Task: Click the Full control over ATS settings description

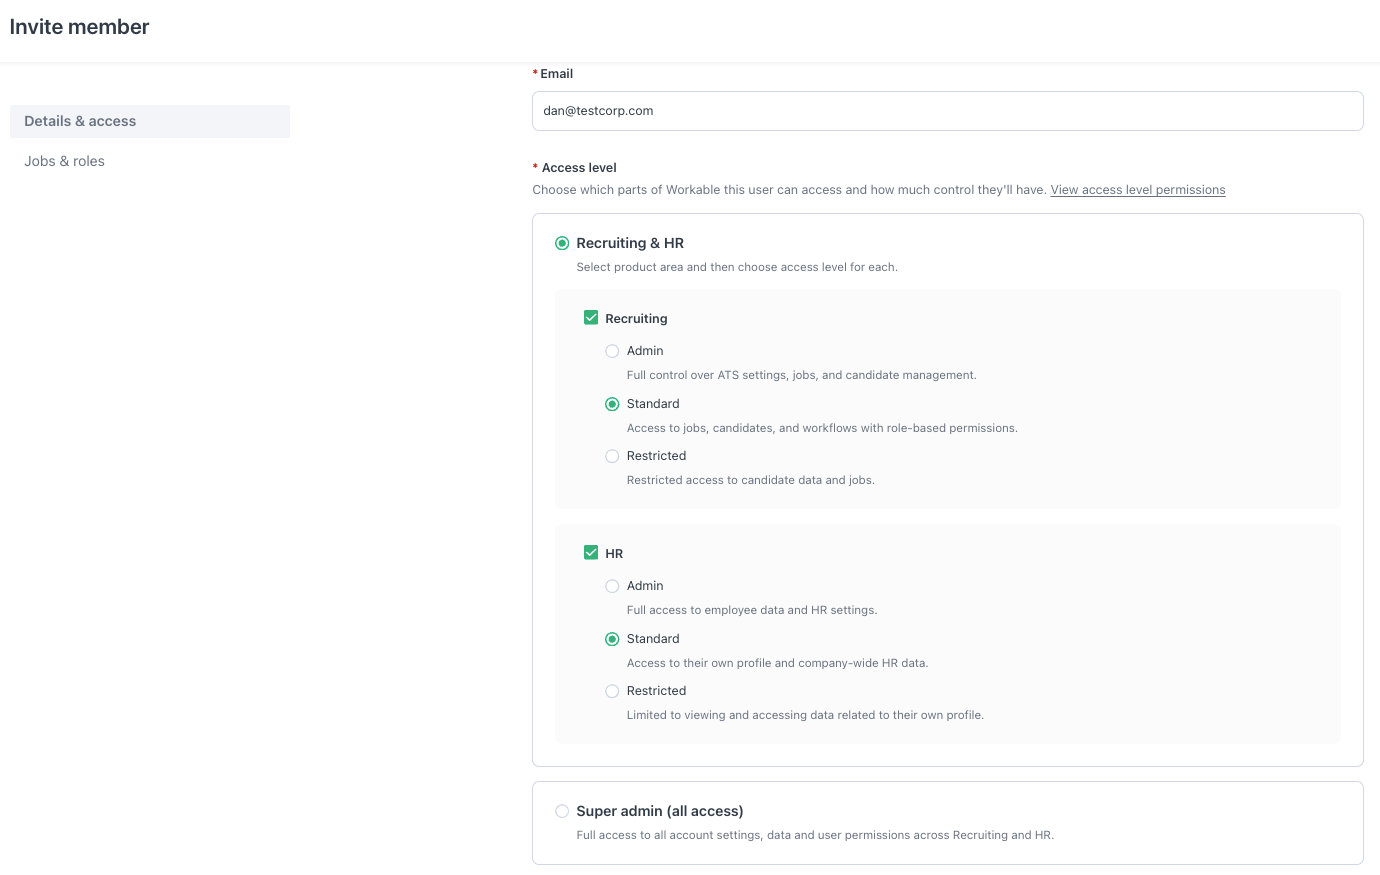Action: (801, 375)
